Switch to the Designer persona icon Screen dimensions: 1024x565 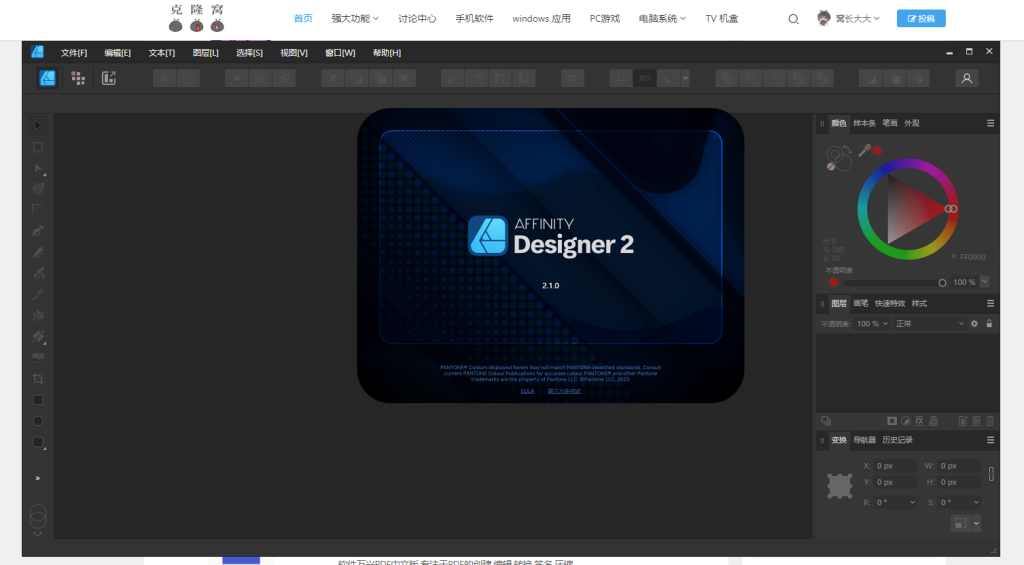click(x=47, y=78)
